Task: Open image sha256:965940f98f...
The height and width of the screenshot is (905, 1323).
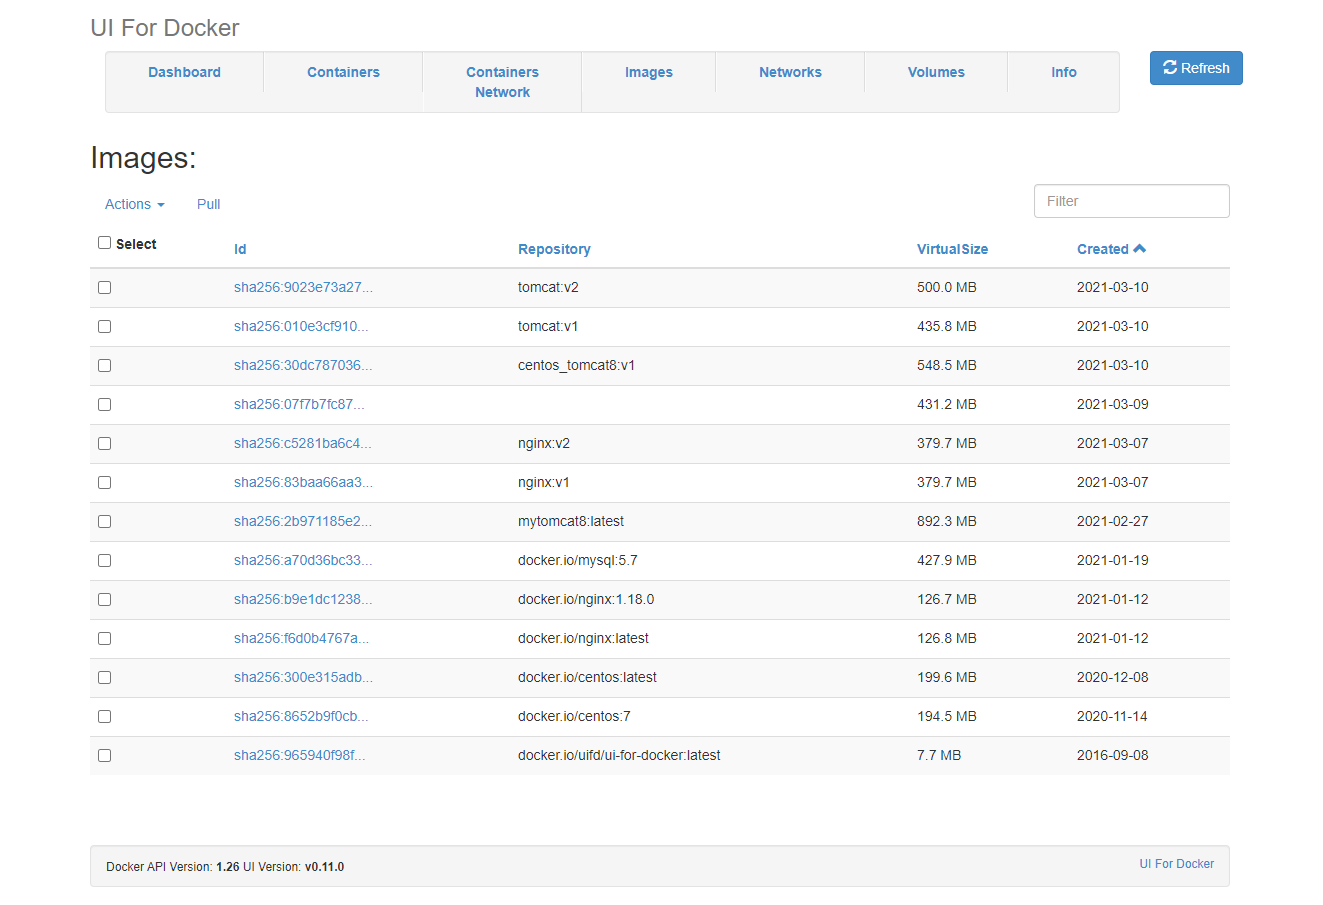Action: (300, 755)
